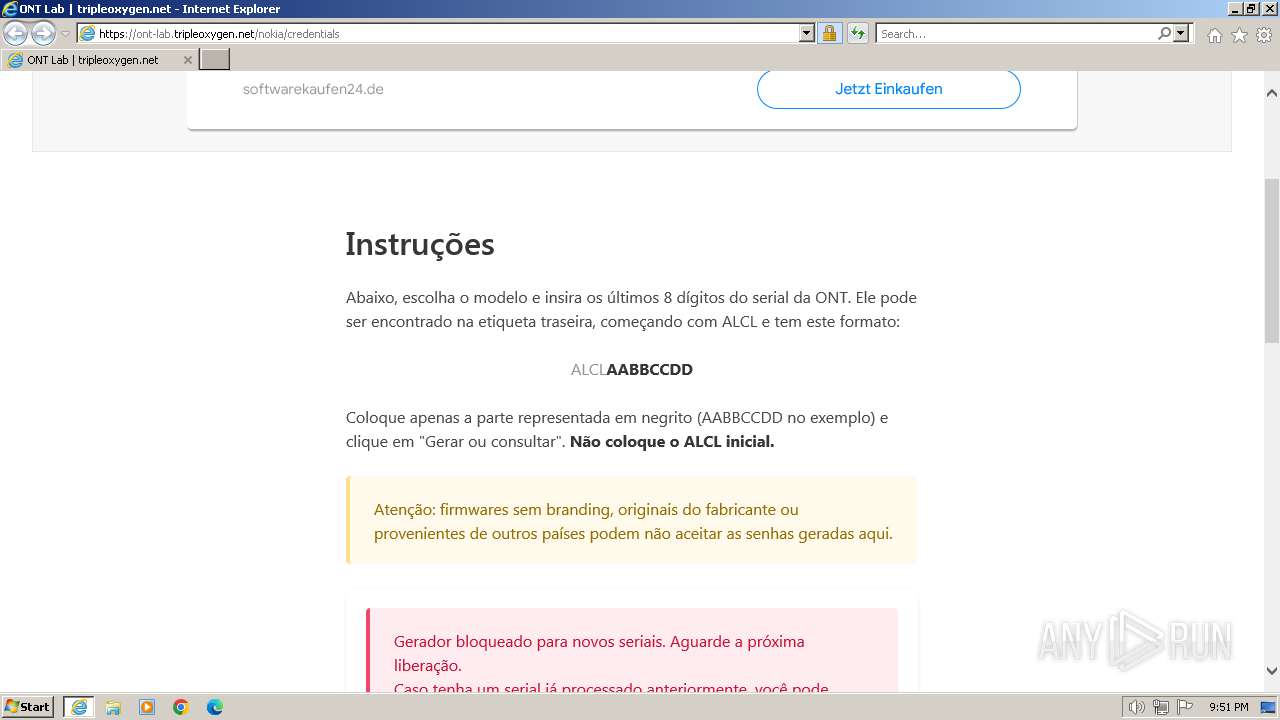Open the softwarekaufen24.de ad link
Viewport: 1280px width, 720px height.
313,89
